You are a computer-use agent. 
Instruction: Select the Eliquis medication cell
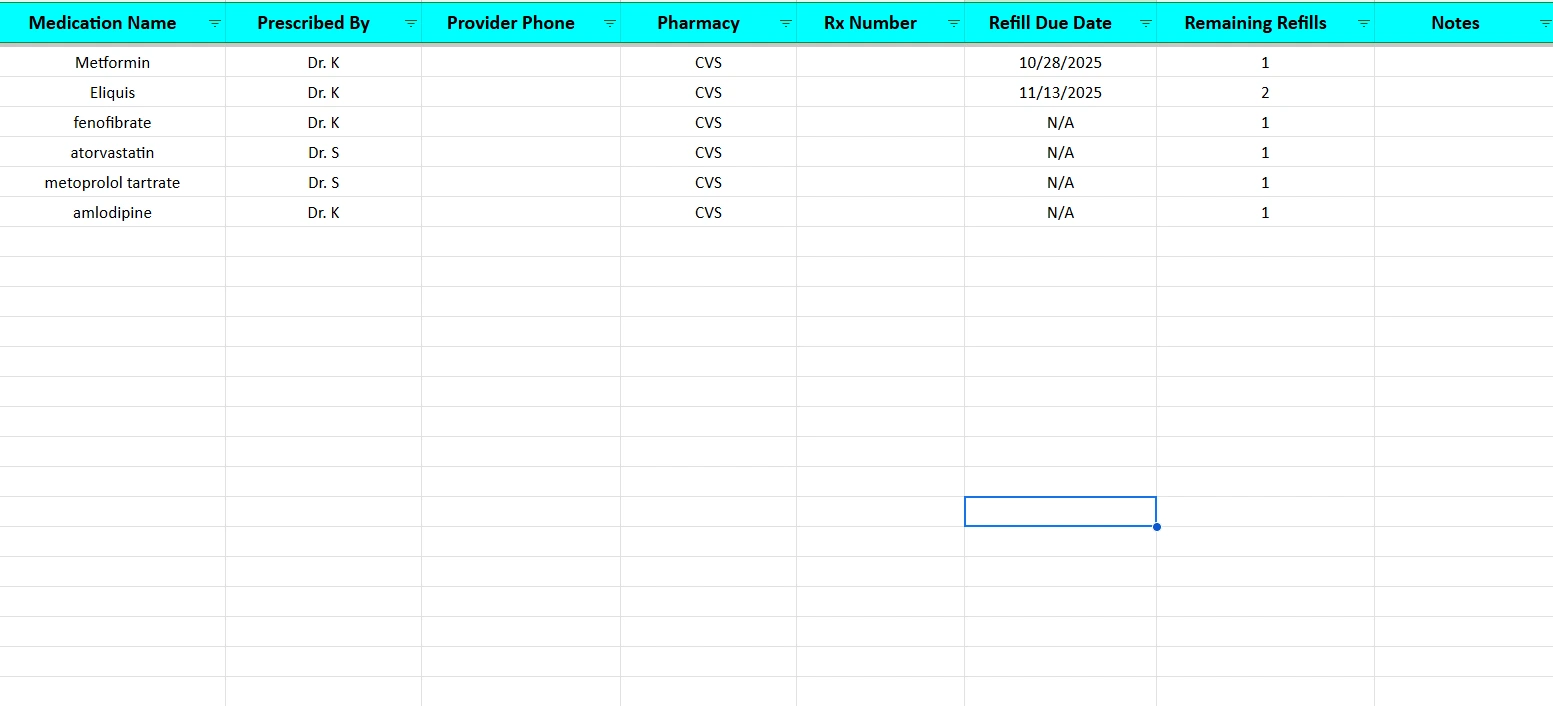[112, 92]
